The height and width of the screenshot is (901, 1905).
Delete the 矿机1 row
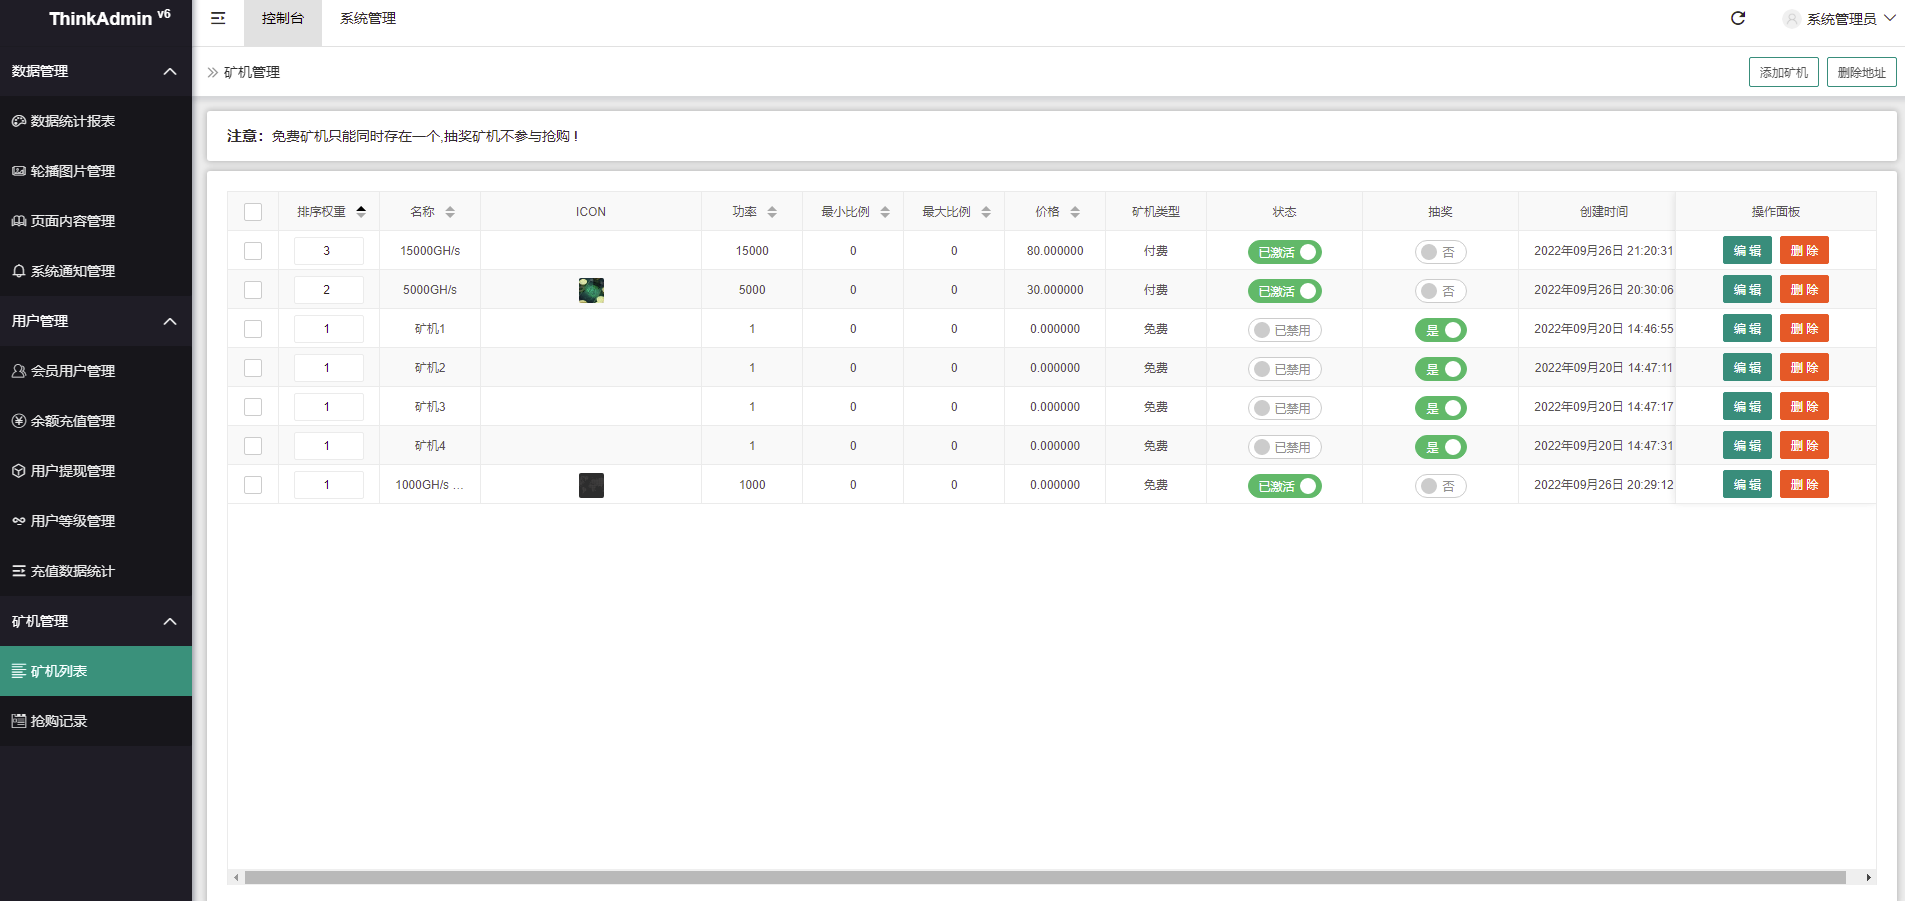coord(1804,329)
